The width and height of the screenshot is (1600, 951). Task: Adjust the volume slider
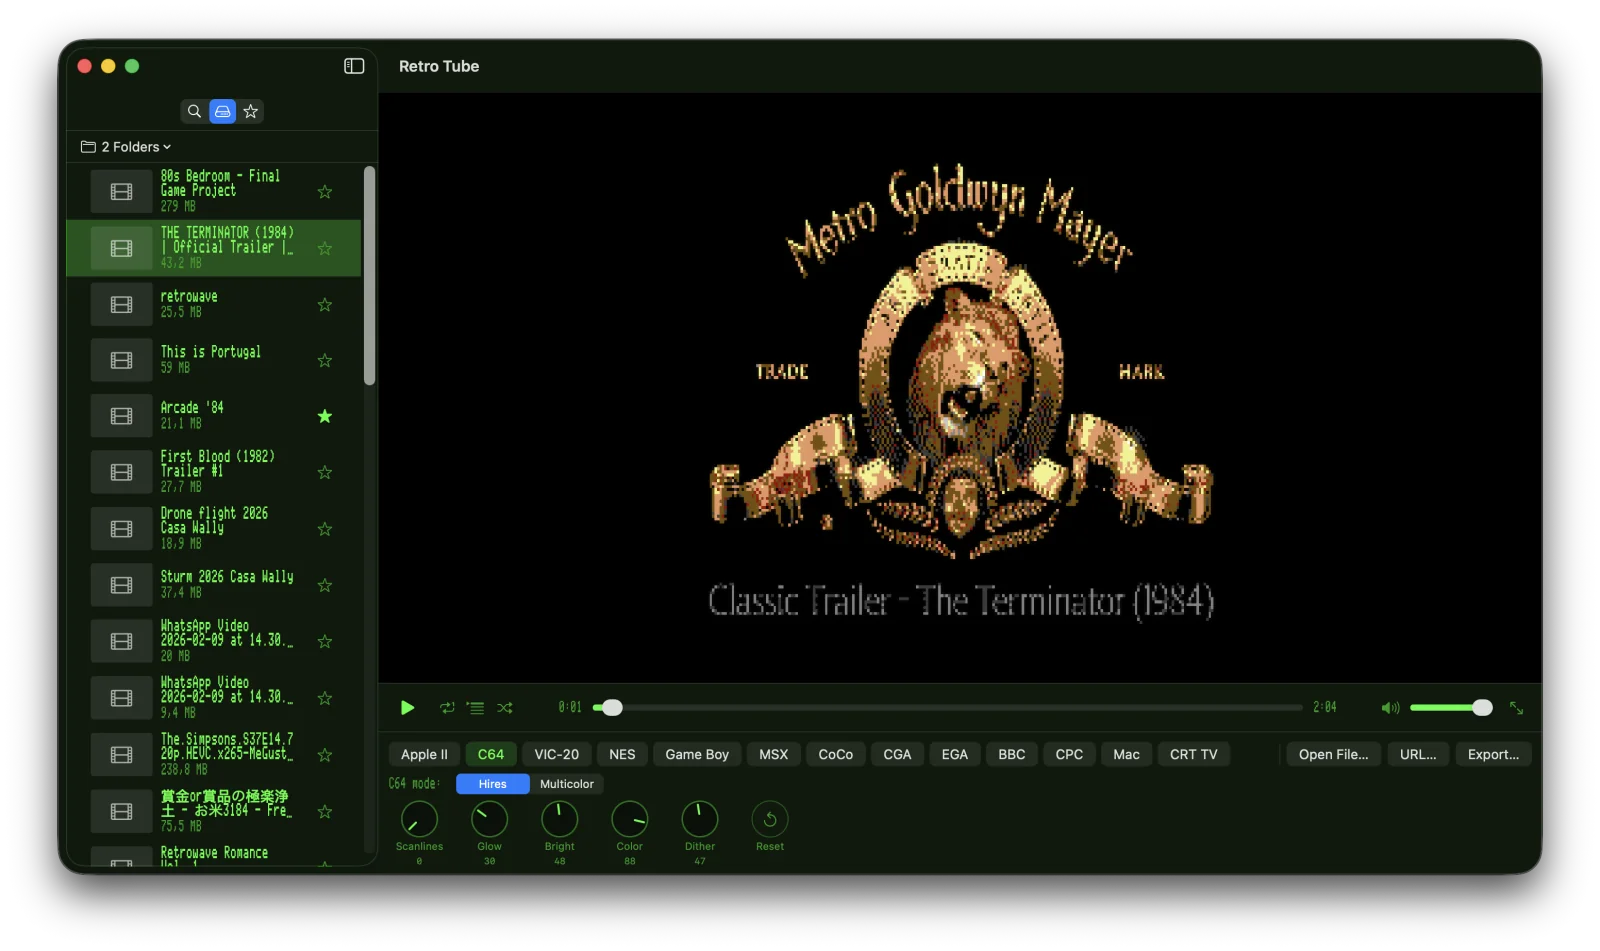[1451, 708]
